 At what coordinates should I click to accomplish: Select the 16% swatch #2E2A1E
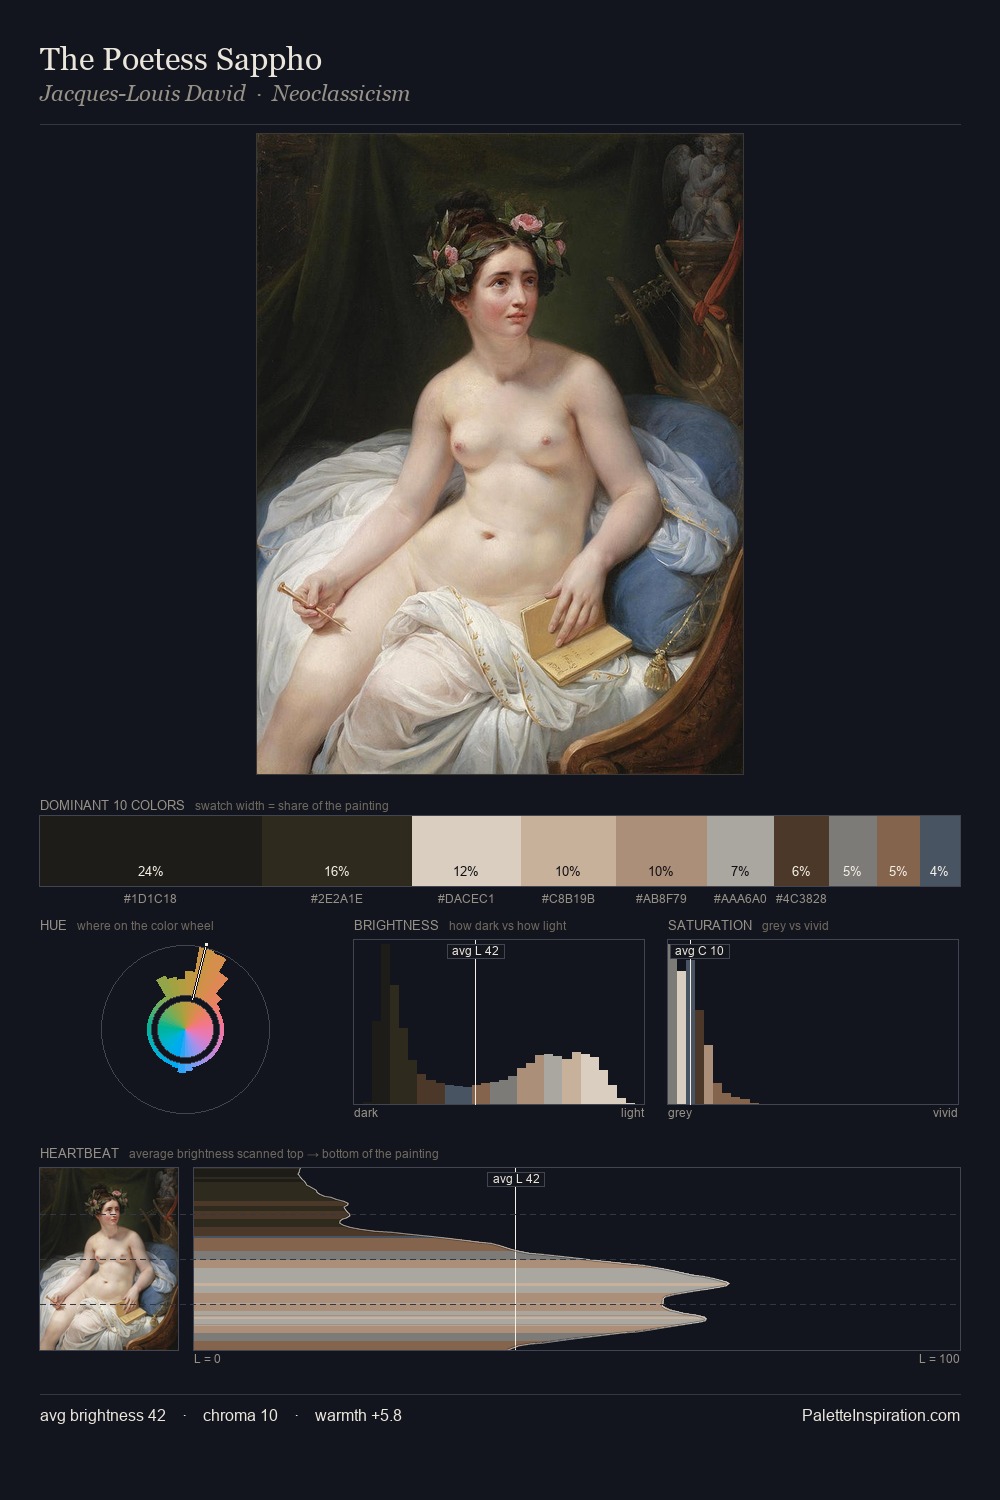[x=337, y=851]
